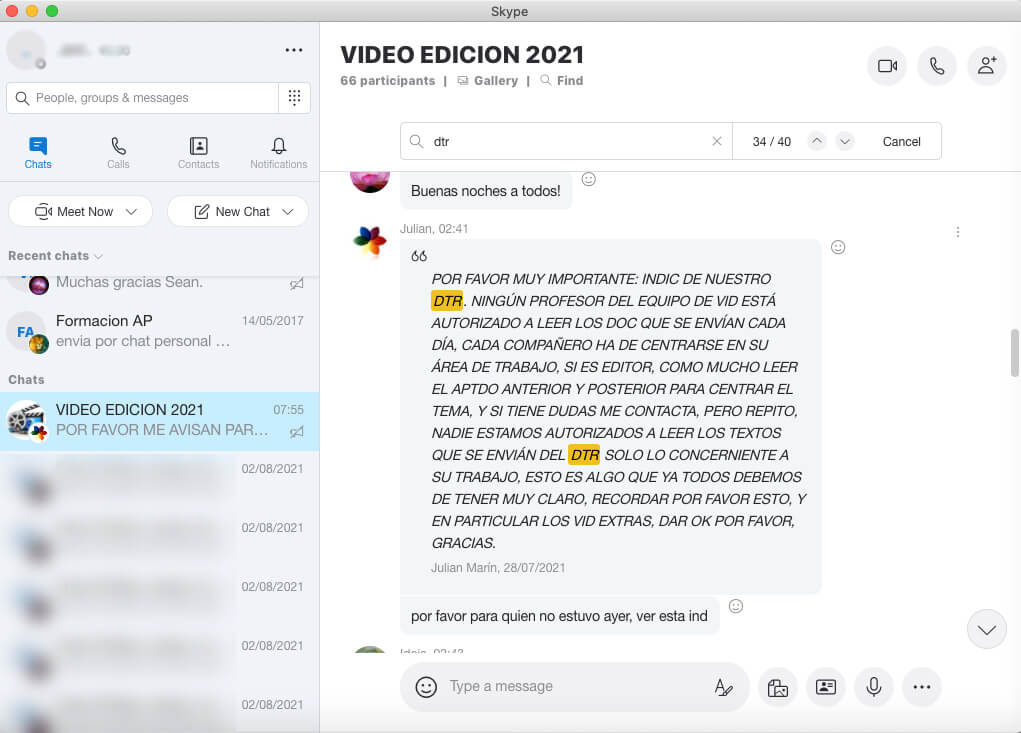Open the dial pad icon
This screenshot has width=1021, height=733.
294,98
